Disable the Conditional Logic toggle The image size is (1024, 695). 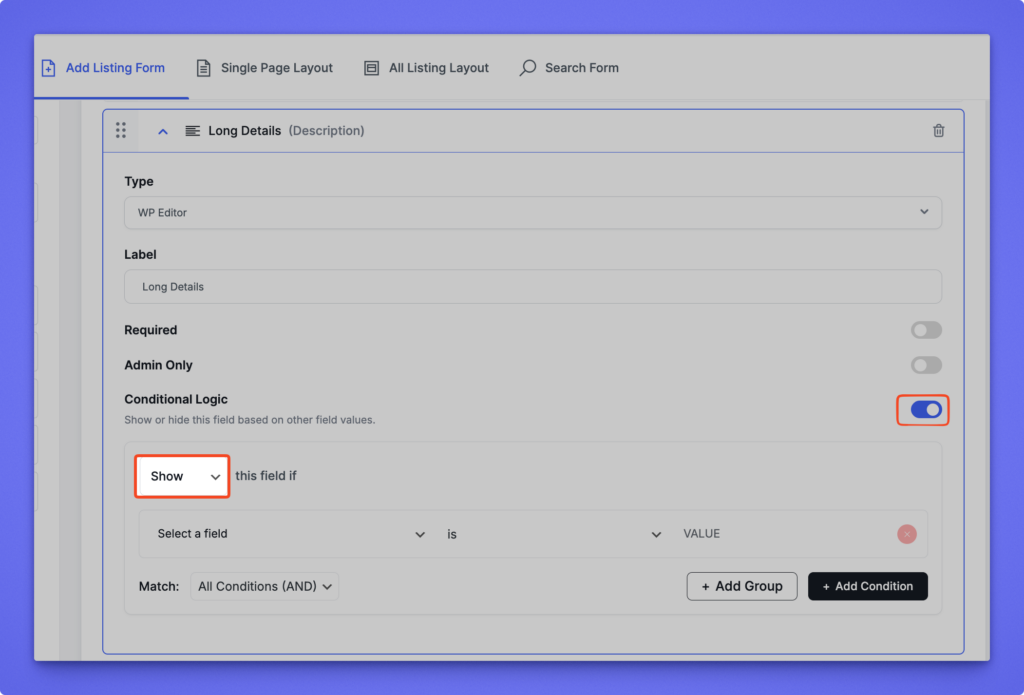point(925,410)
